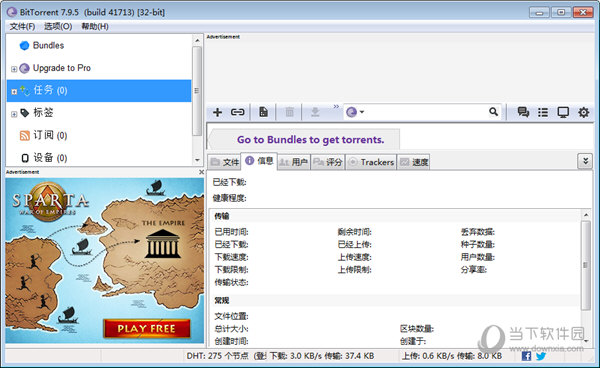The height and width of the screenshot is (368, 600).
Task: Expand the Upgrade to Pro node
Action: pos(14,69)
